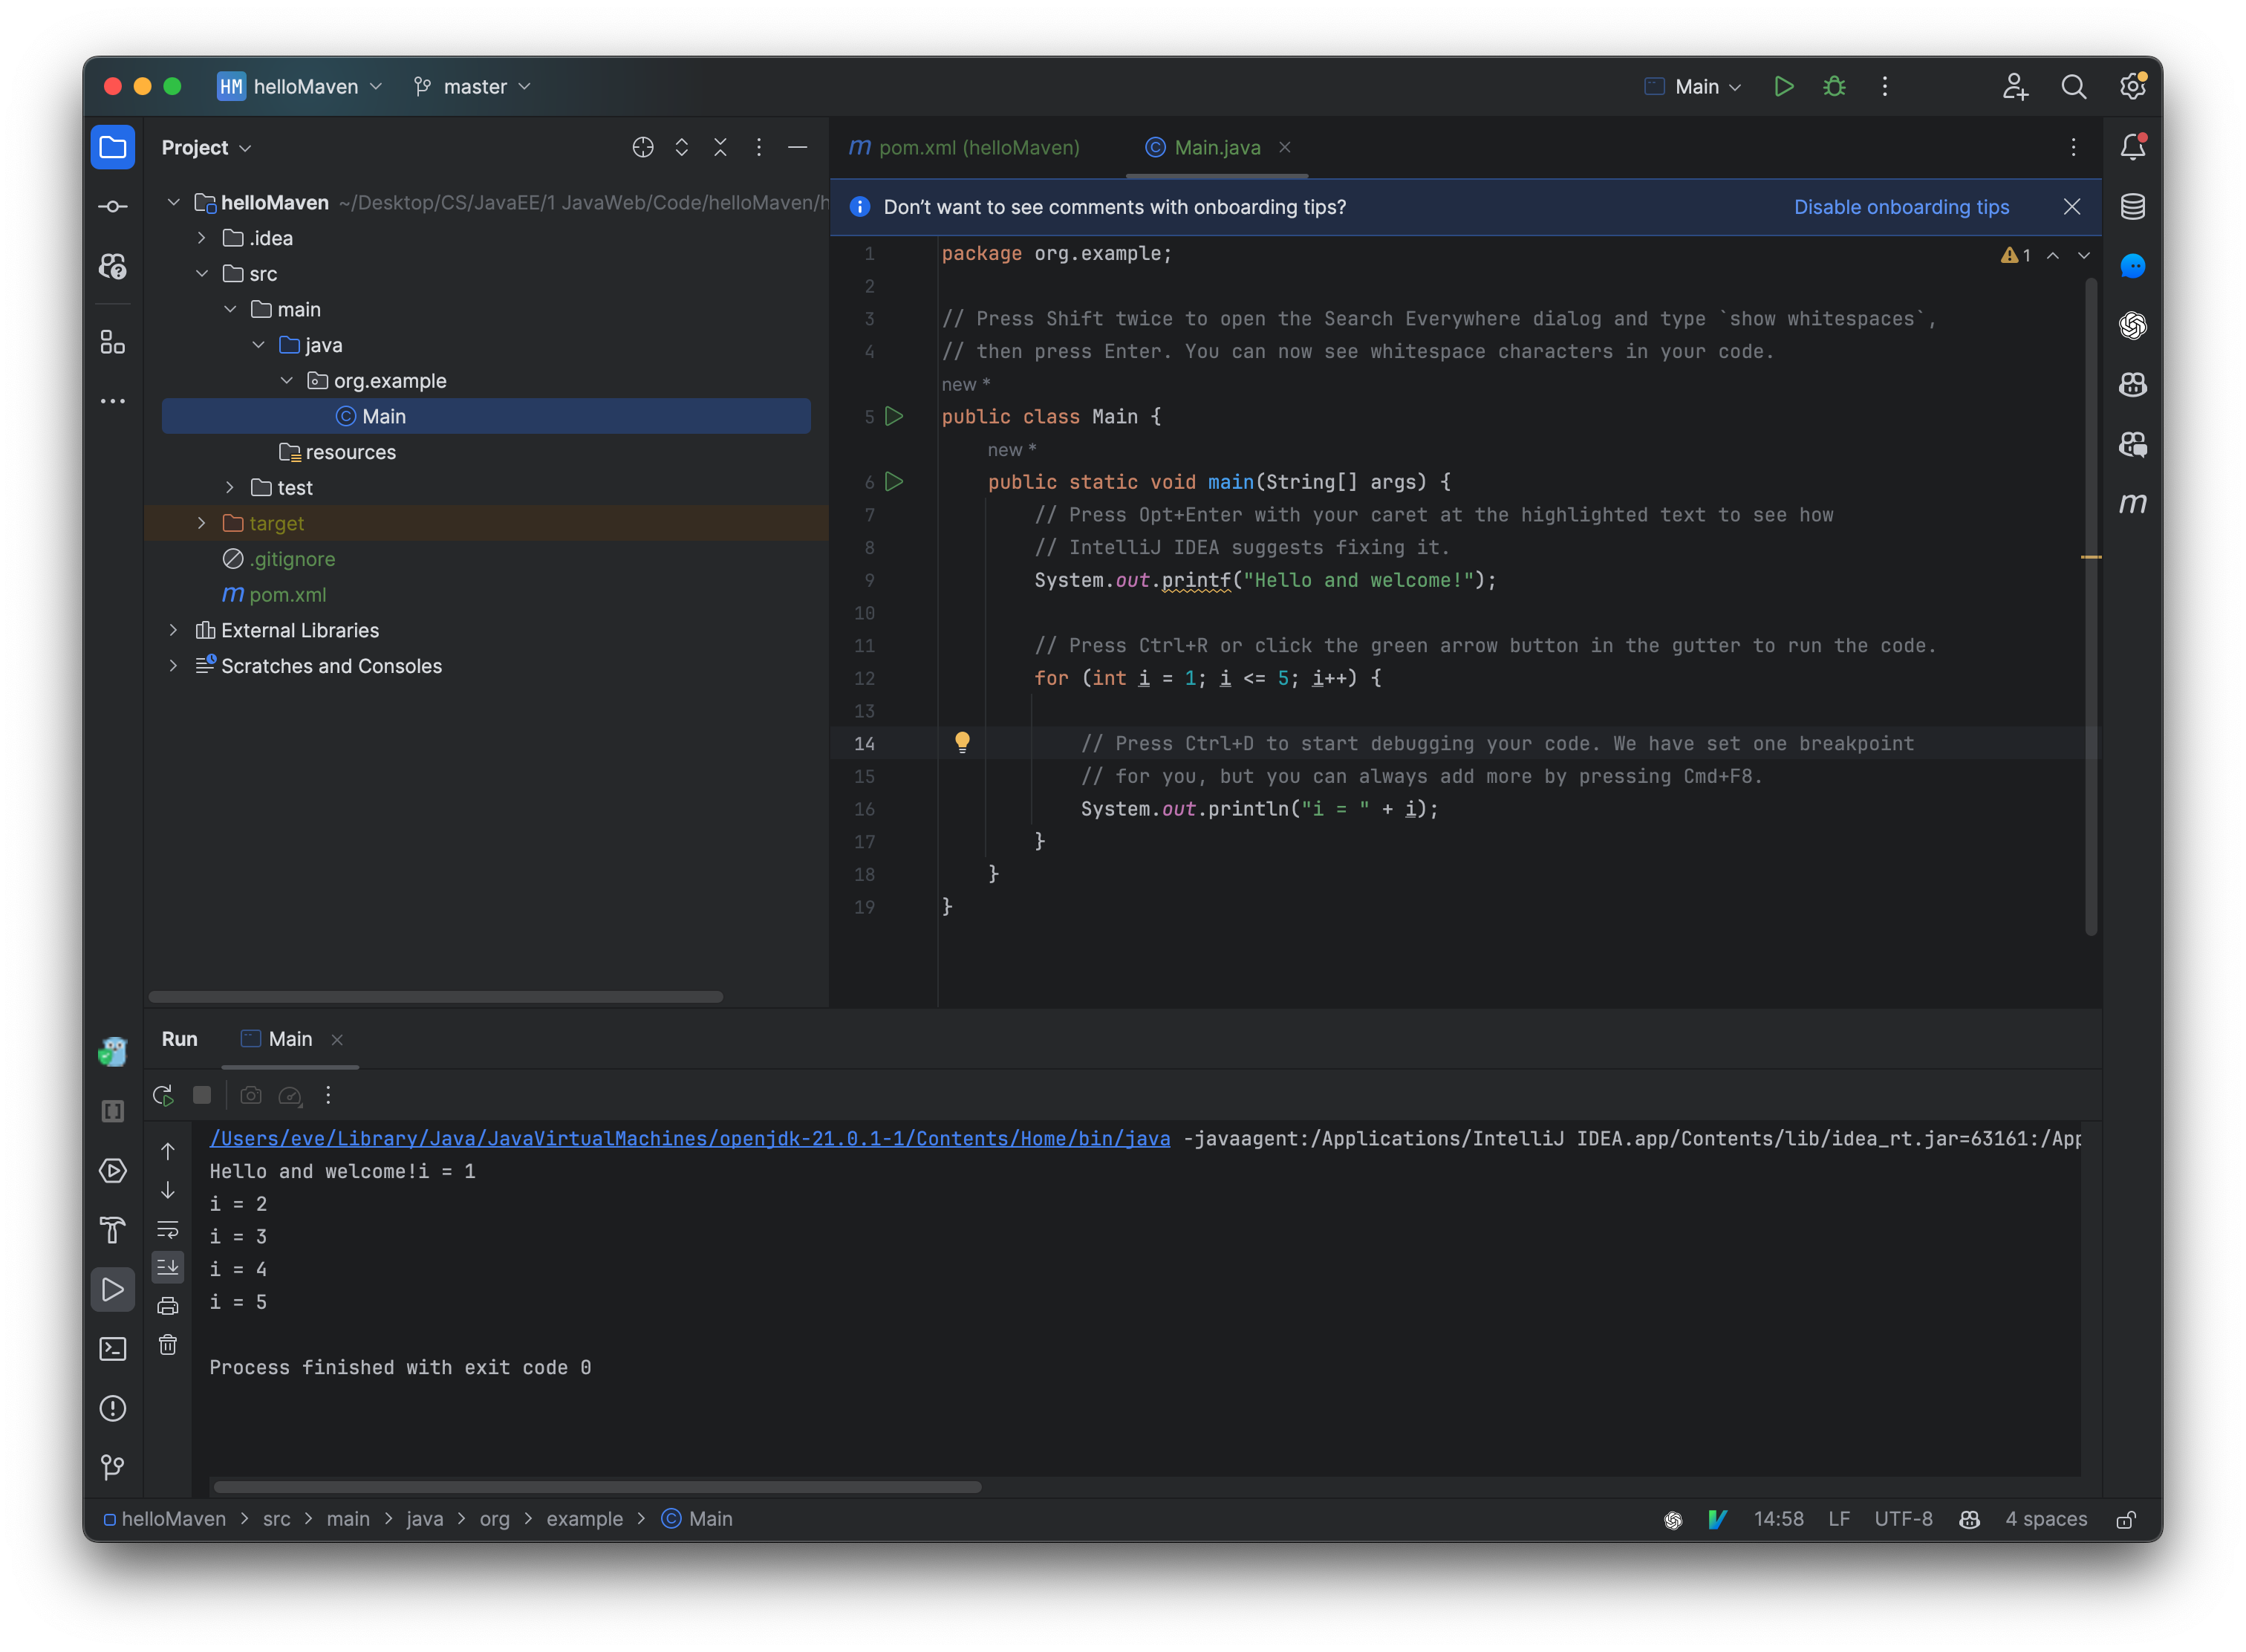This screenshot has width=2246, height=1652.
Task: Open Search Everywhere with the magnifier
Action: (x=2074, y=87)
